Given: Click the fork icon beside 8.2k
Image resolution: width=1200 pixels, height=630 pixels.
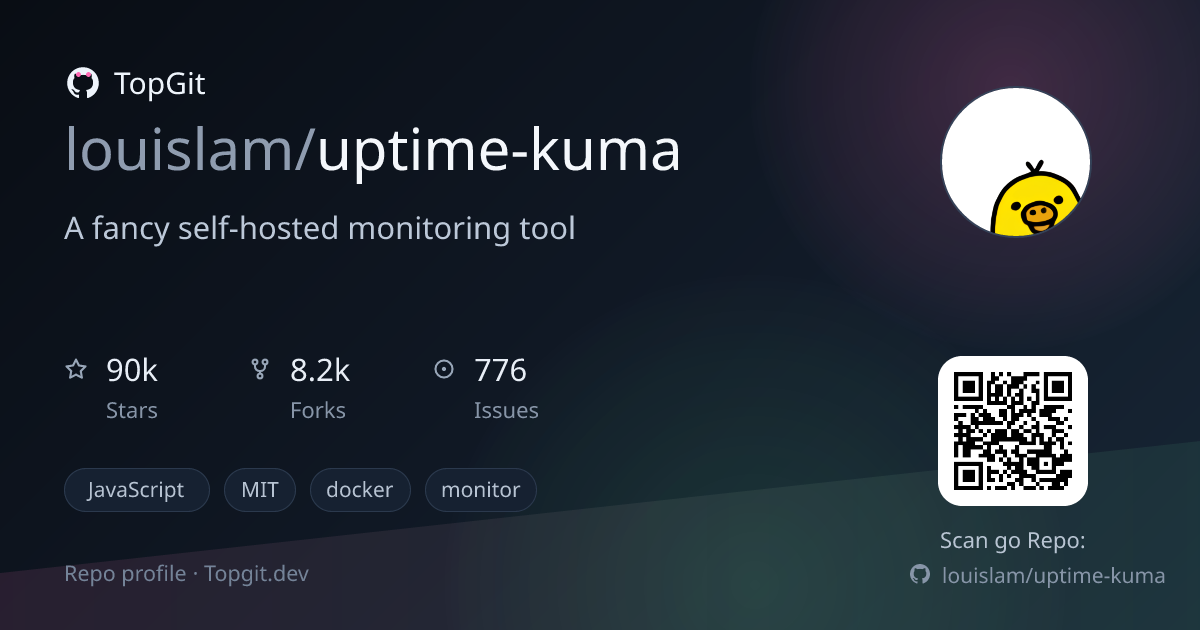Looking at the screenshot, I should click(x=260, y=370).
